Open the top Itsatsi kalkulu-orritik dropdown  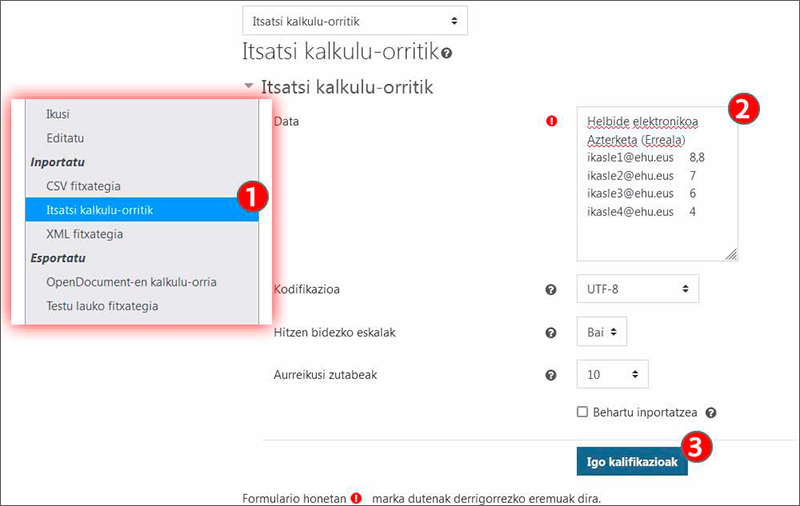pos(355,20)
